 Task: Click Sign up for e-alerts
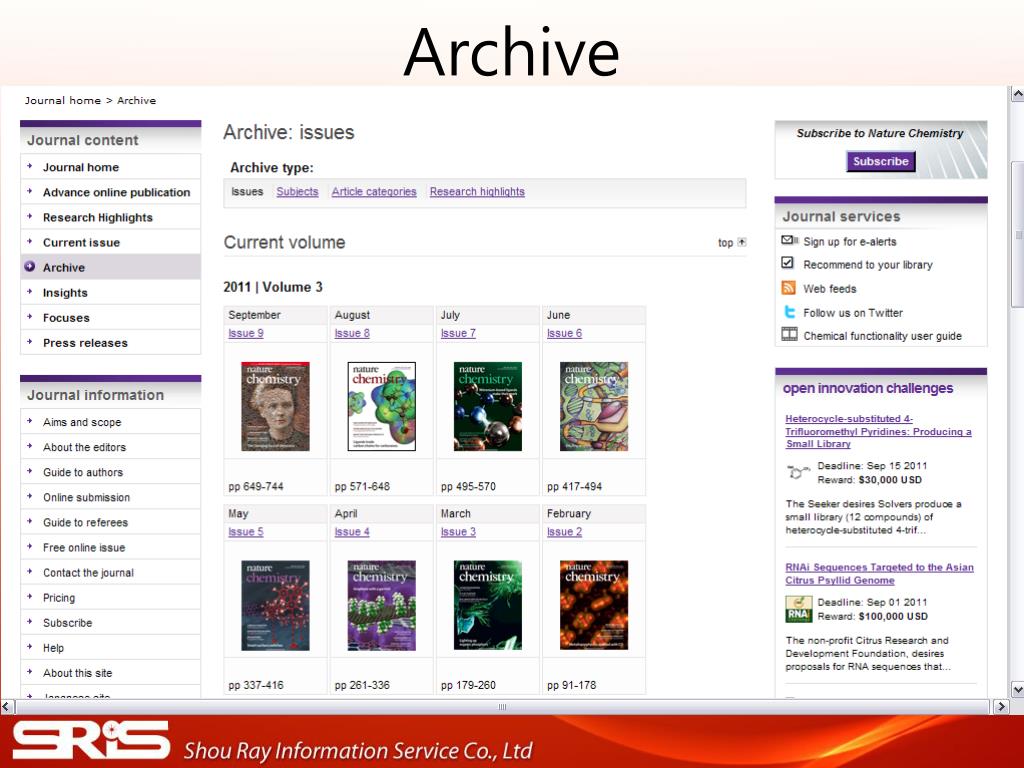click(850, 242)
